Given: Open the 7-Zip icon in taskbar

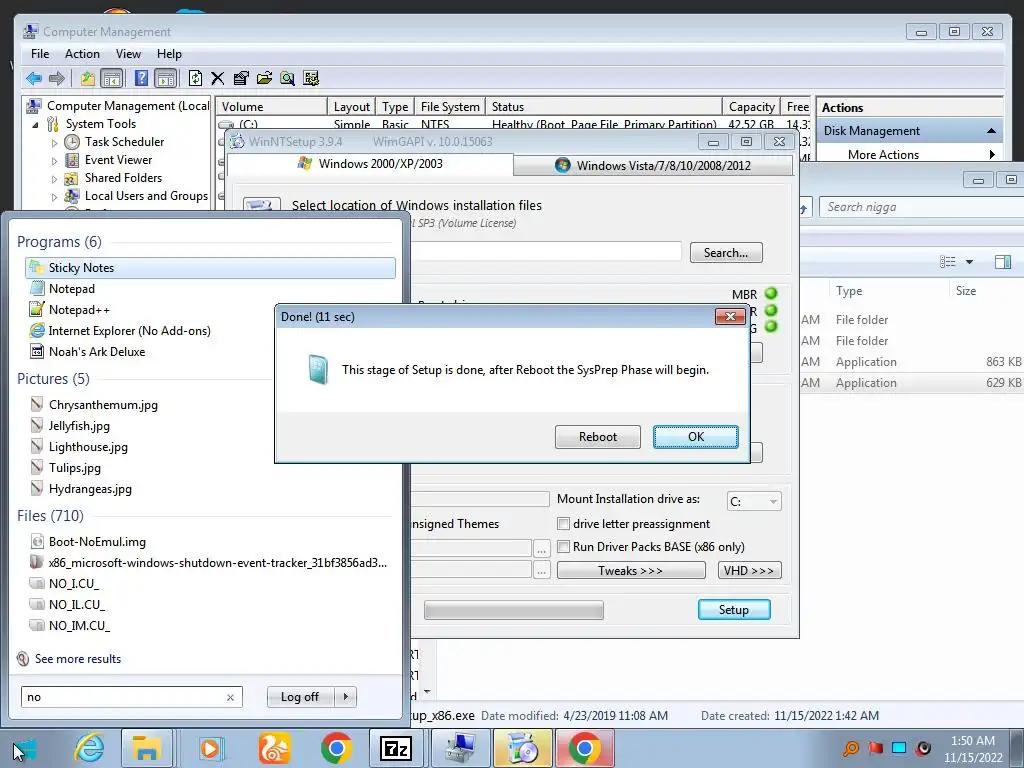Looking at the screenshot, I should 396,748.
